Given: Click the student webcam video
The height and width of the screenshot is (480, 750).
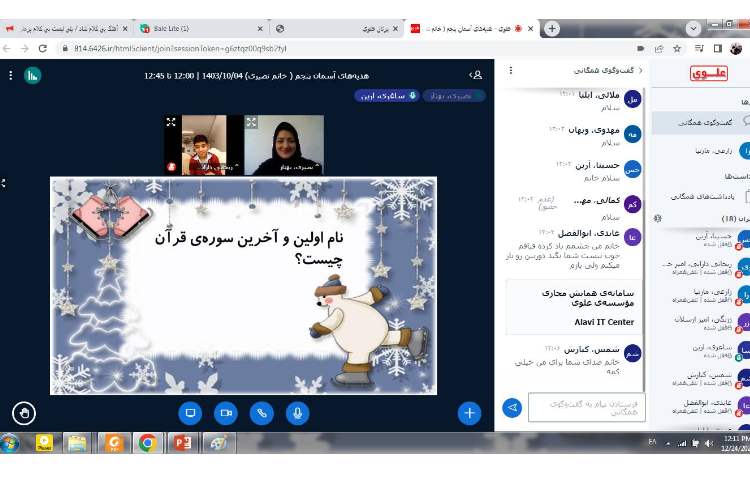Looking at the screenshot, I should 204,145.
